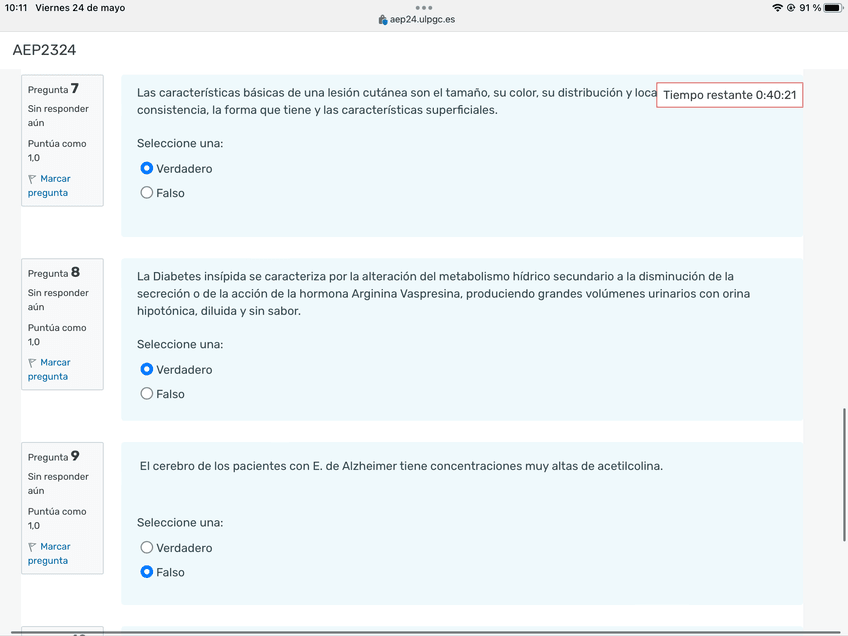Select Falso for question 9
The image size is (848, 636).
tap(147, 572)
